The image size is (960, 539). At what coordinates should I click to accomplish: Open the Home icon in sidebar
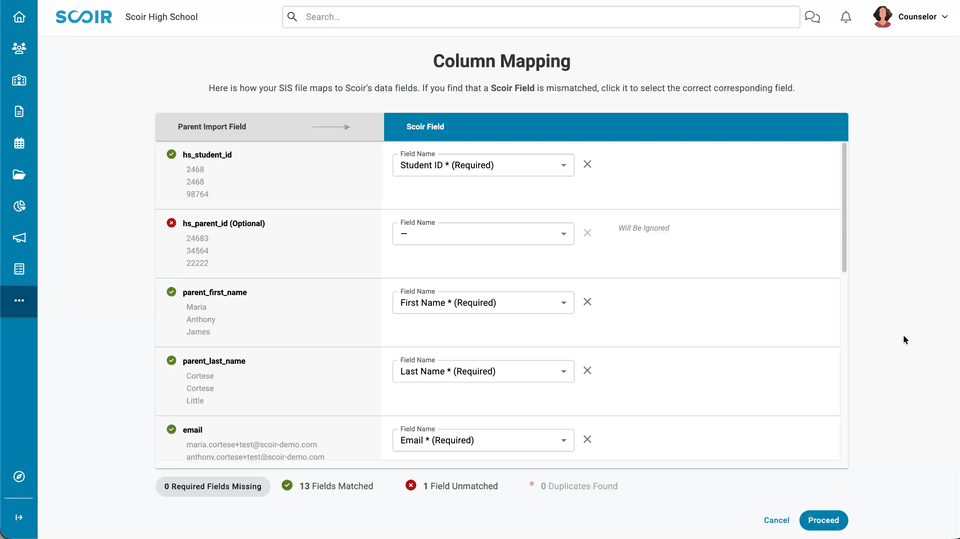[19, 17]
